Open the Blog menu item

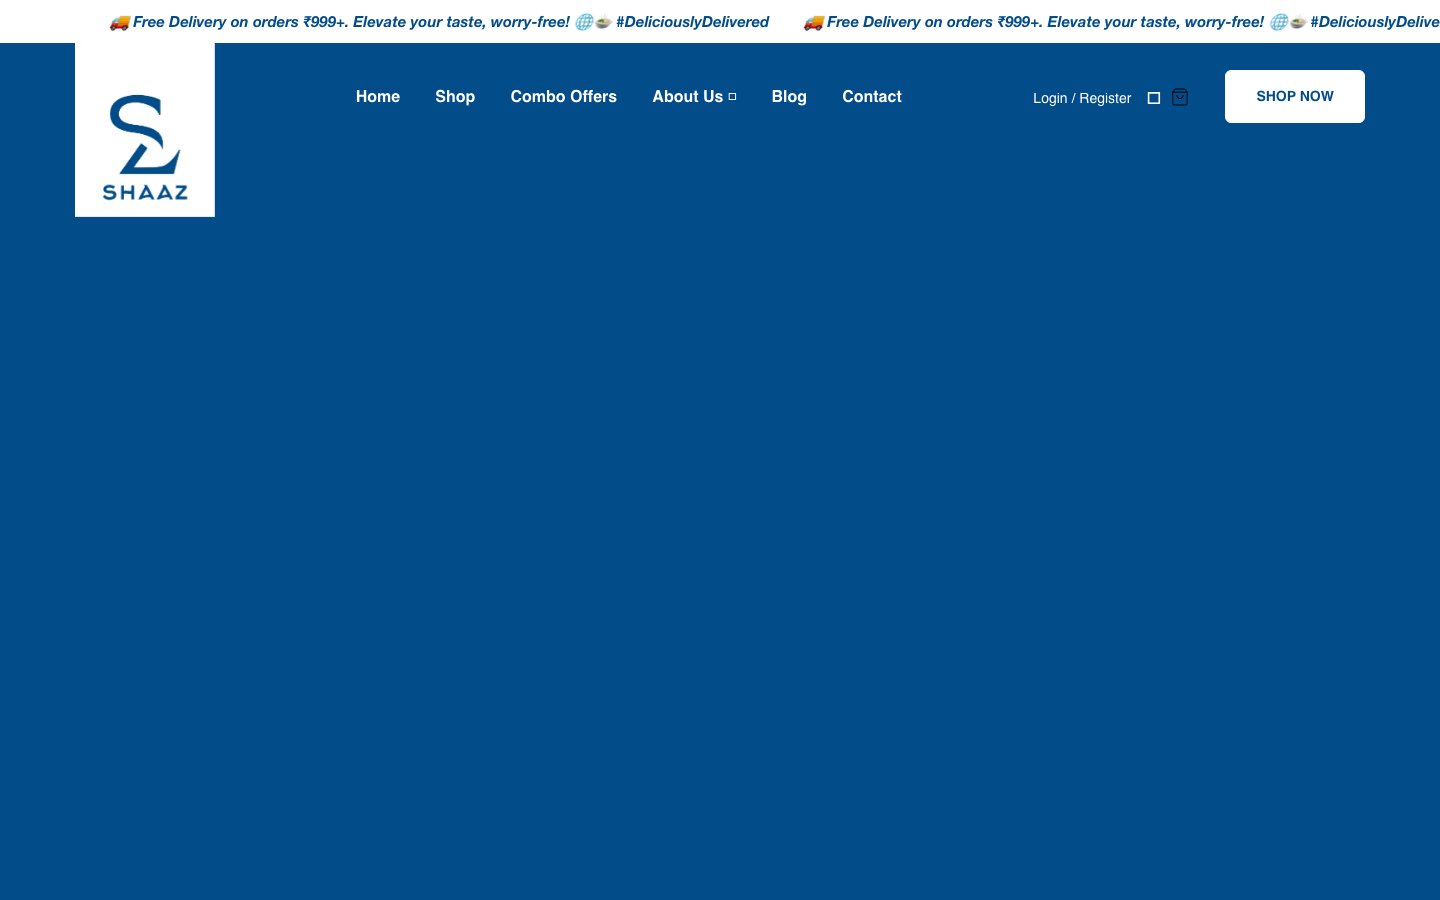point(789,97)
